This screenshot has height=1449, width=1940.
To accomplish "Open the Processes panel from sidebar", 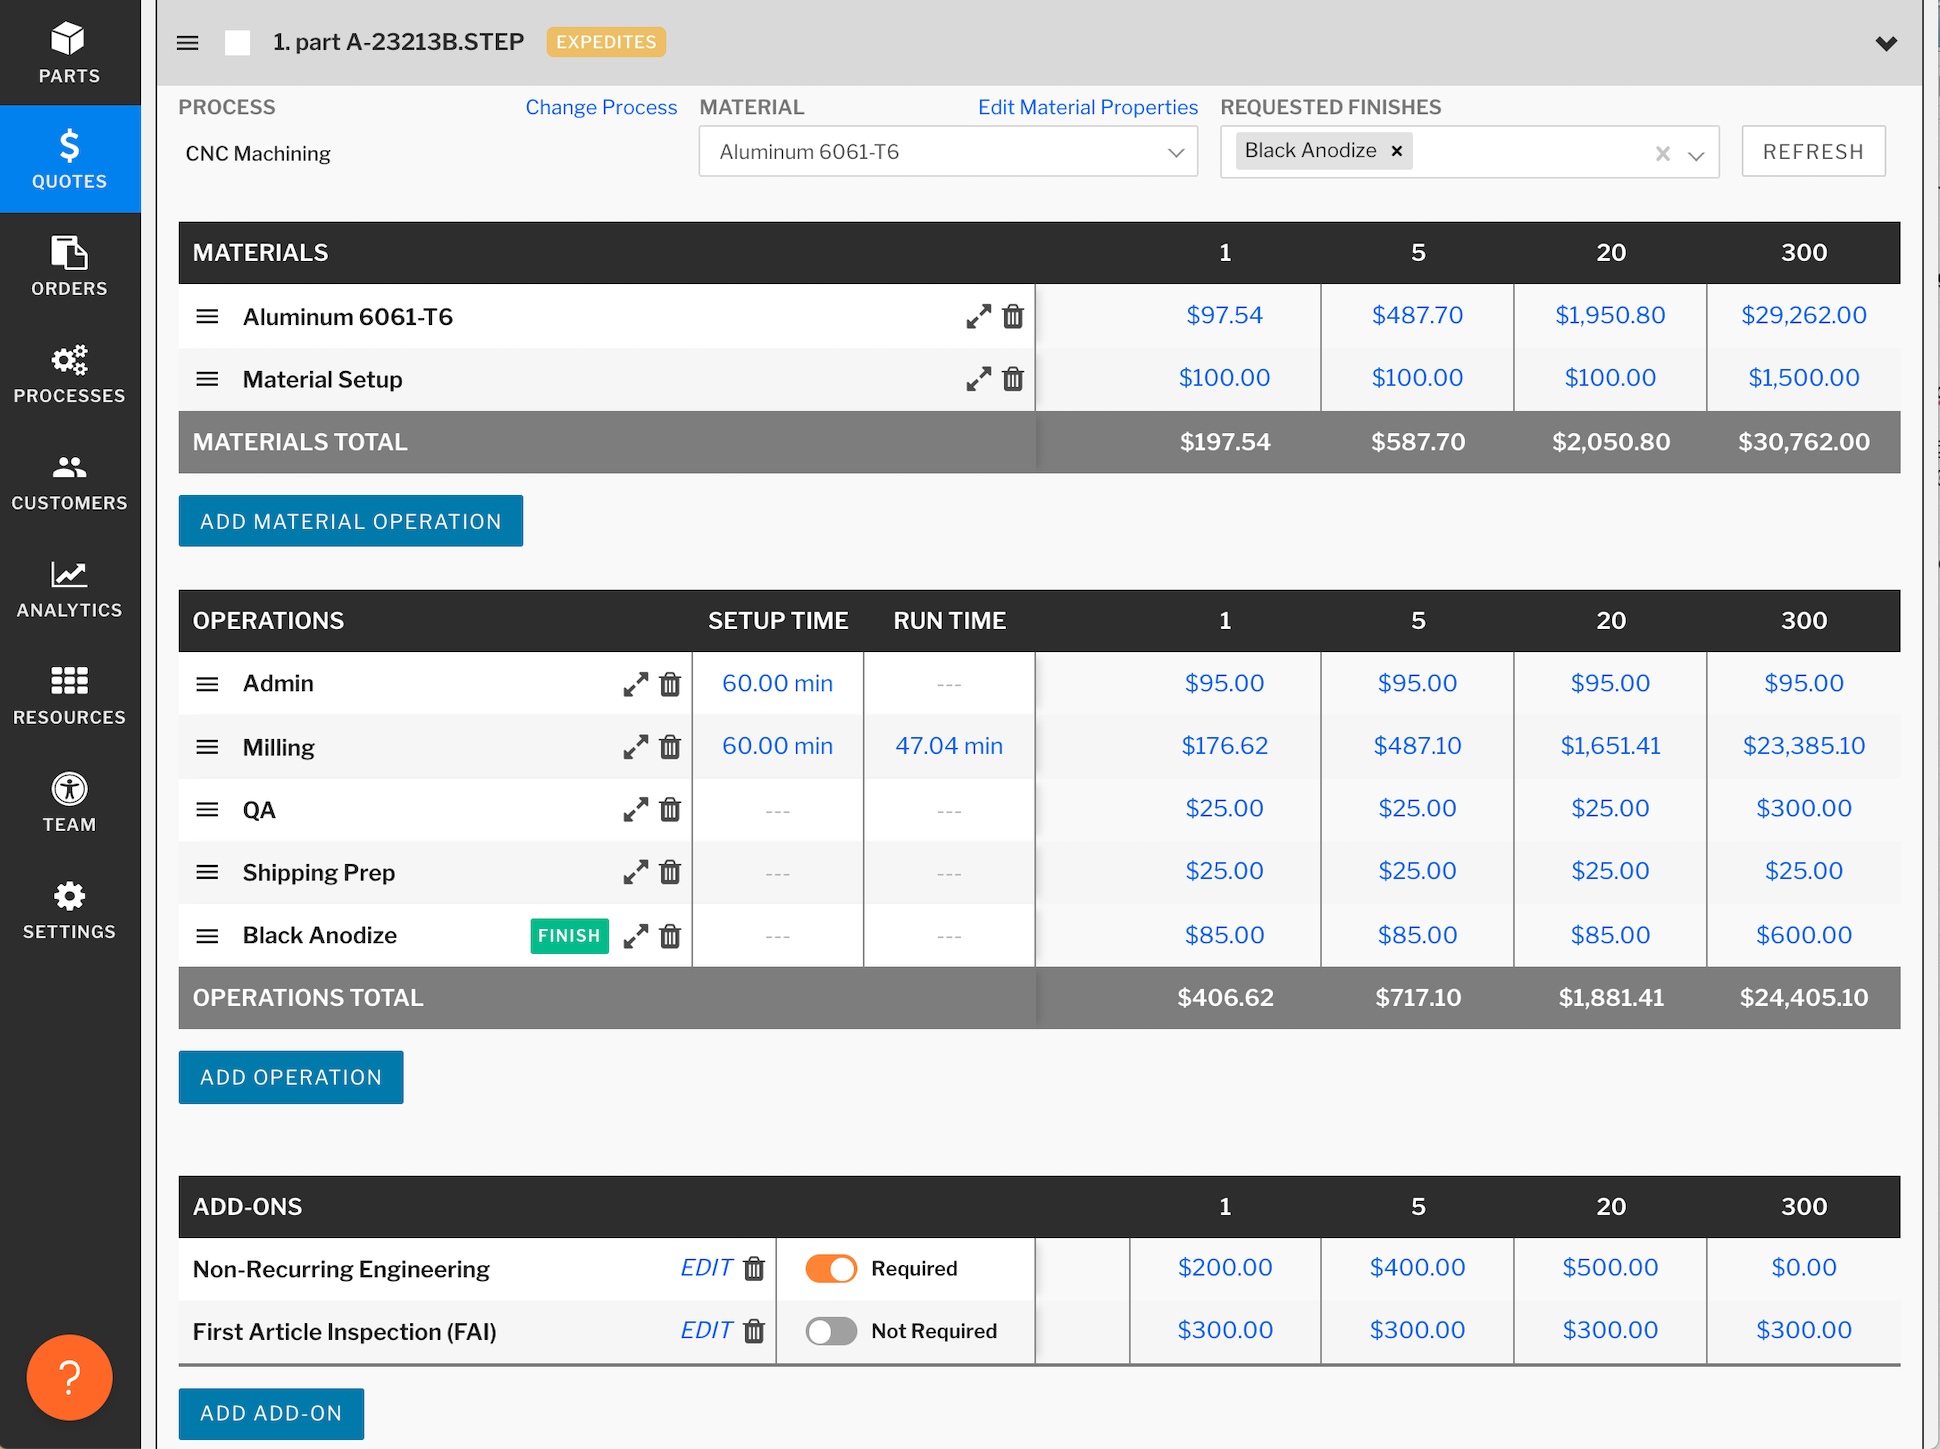I will click(x=68, y=372).
